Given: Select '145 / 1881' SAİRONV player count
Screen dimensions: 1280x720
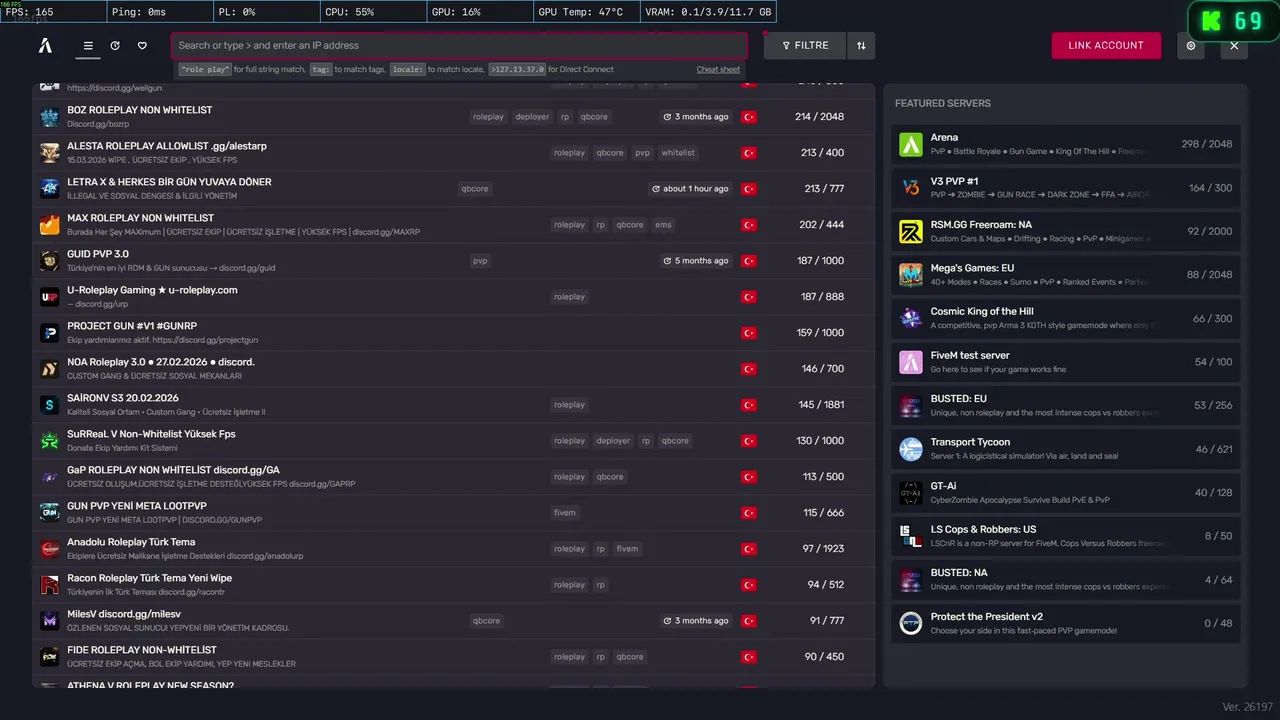Looking at the screenshot, I should (821, 405).
